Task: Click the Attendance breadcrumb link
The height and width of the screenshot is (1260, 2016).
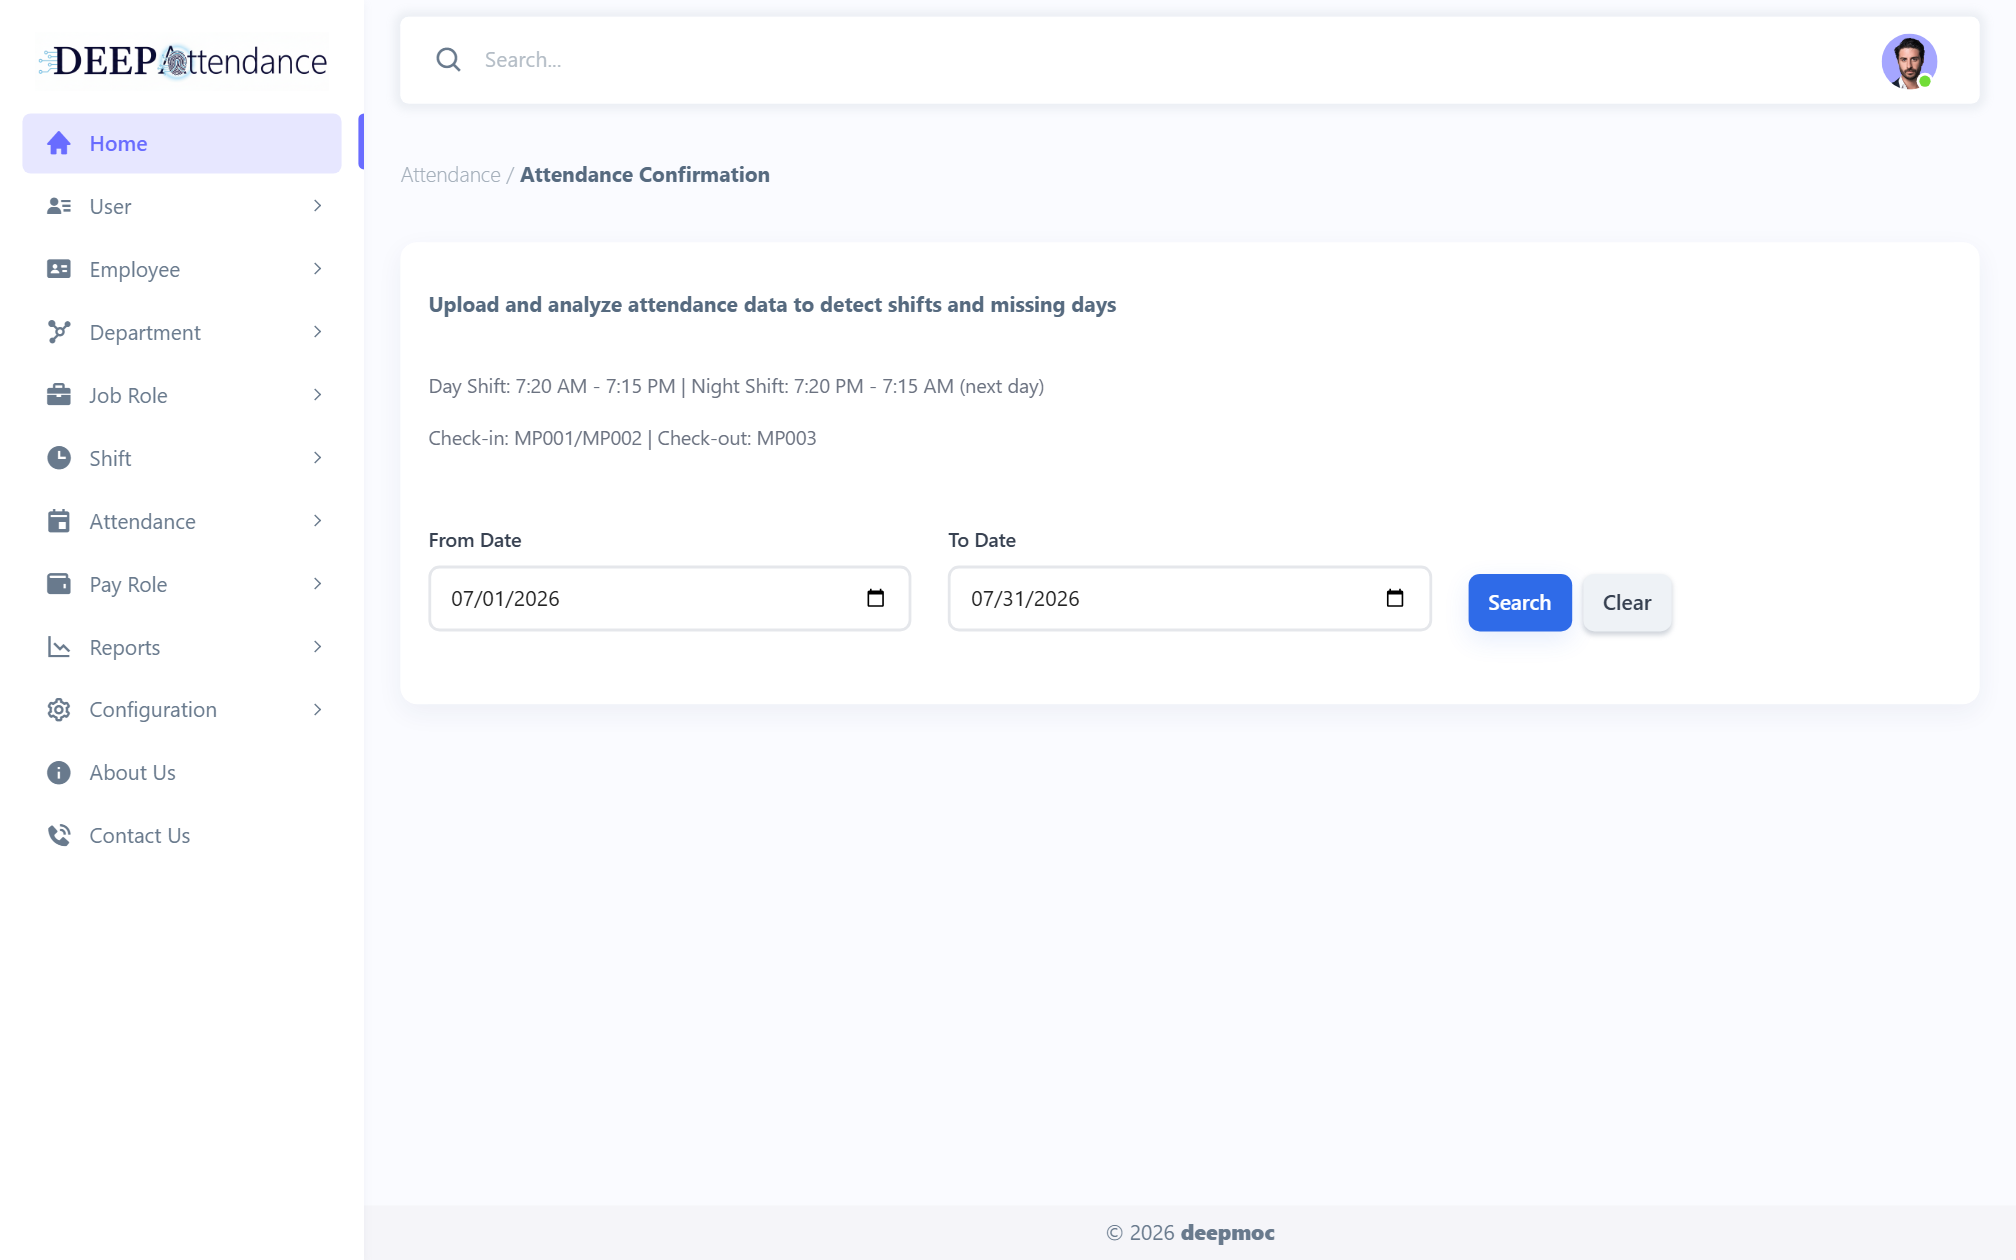Action: click(x=450, y=175)
